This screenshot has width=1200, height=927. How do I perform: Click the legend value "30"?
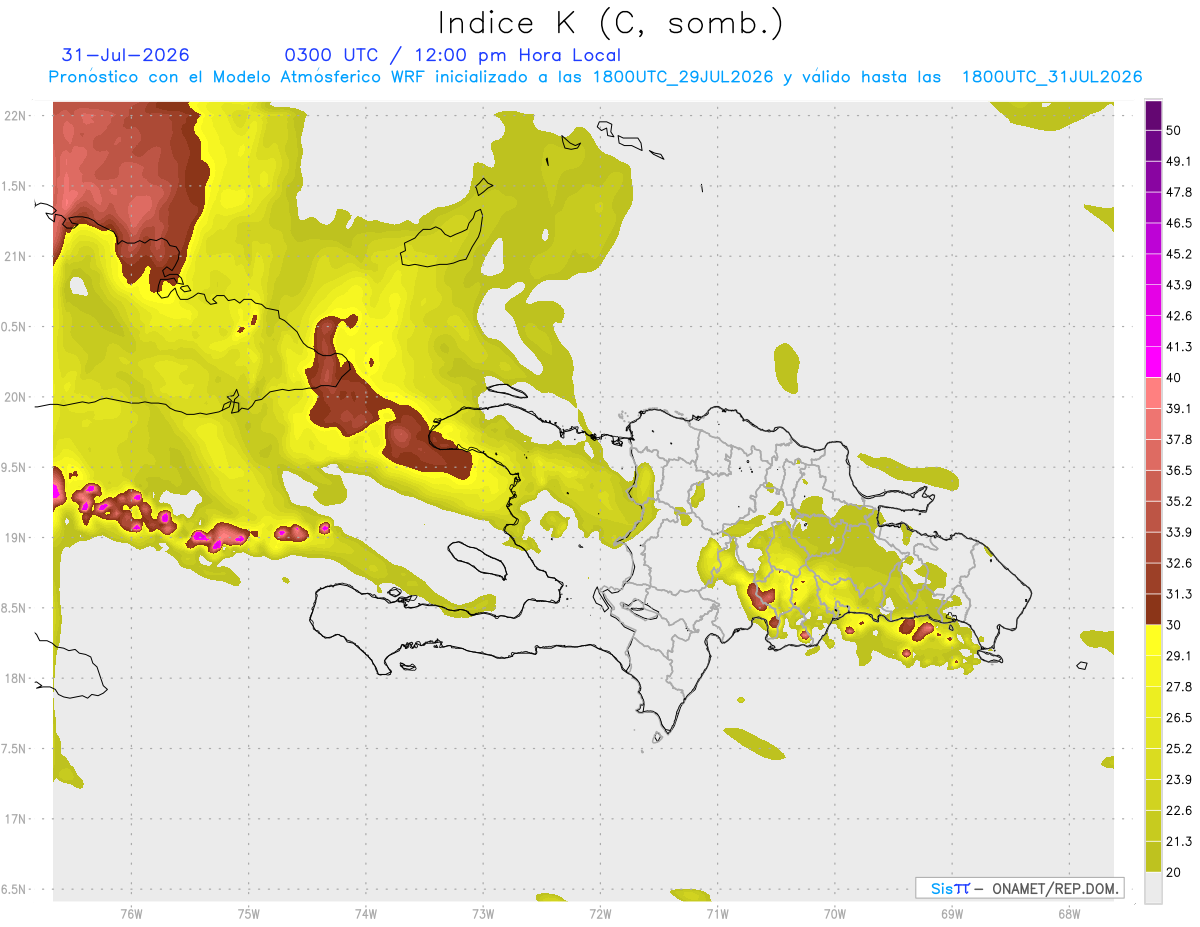(x=1175, y=625)
